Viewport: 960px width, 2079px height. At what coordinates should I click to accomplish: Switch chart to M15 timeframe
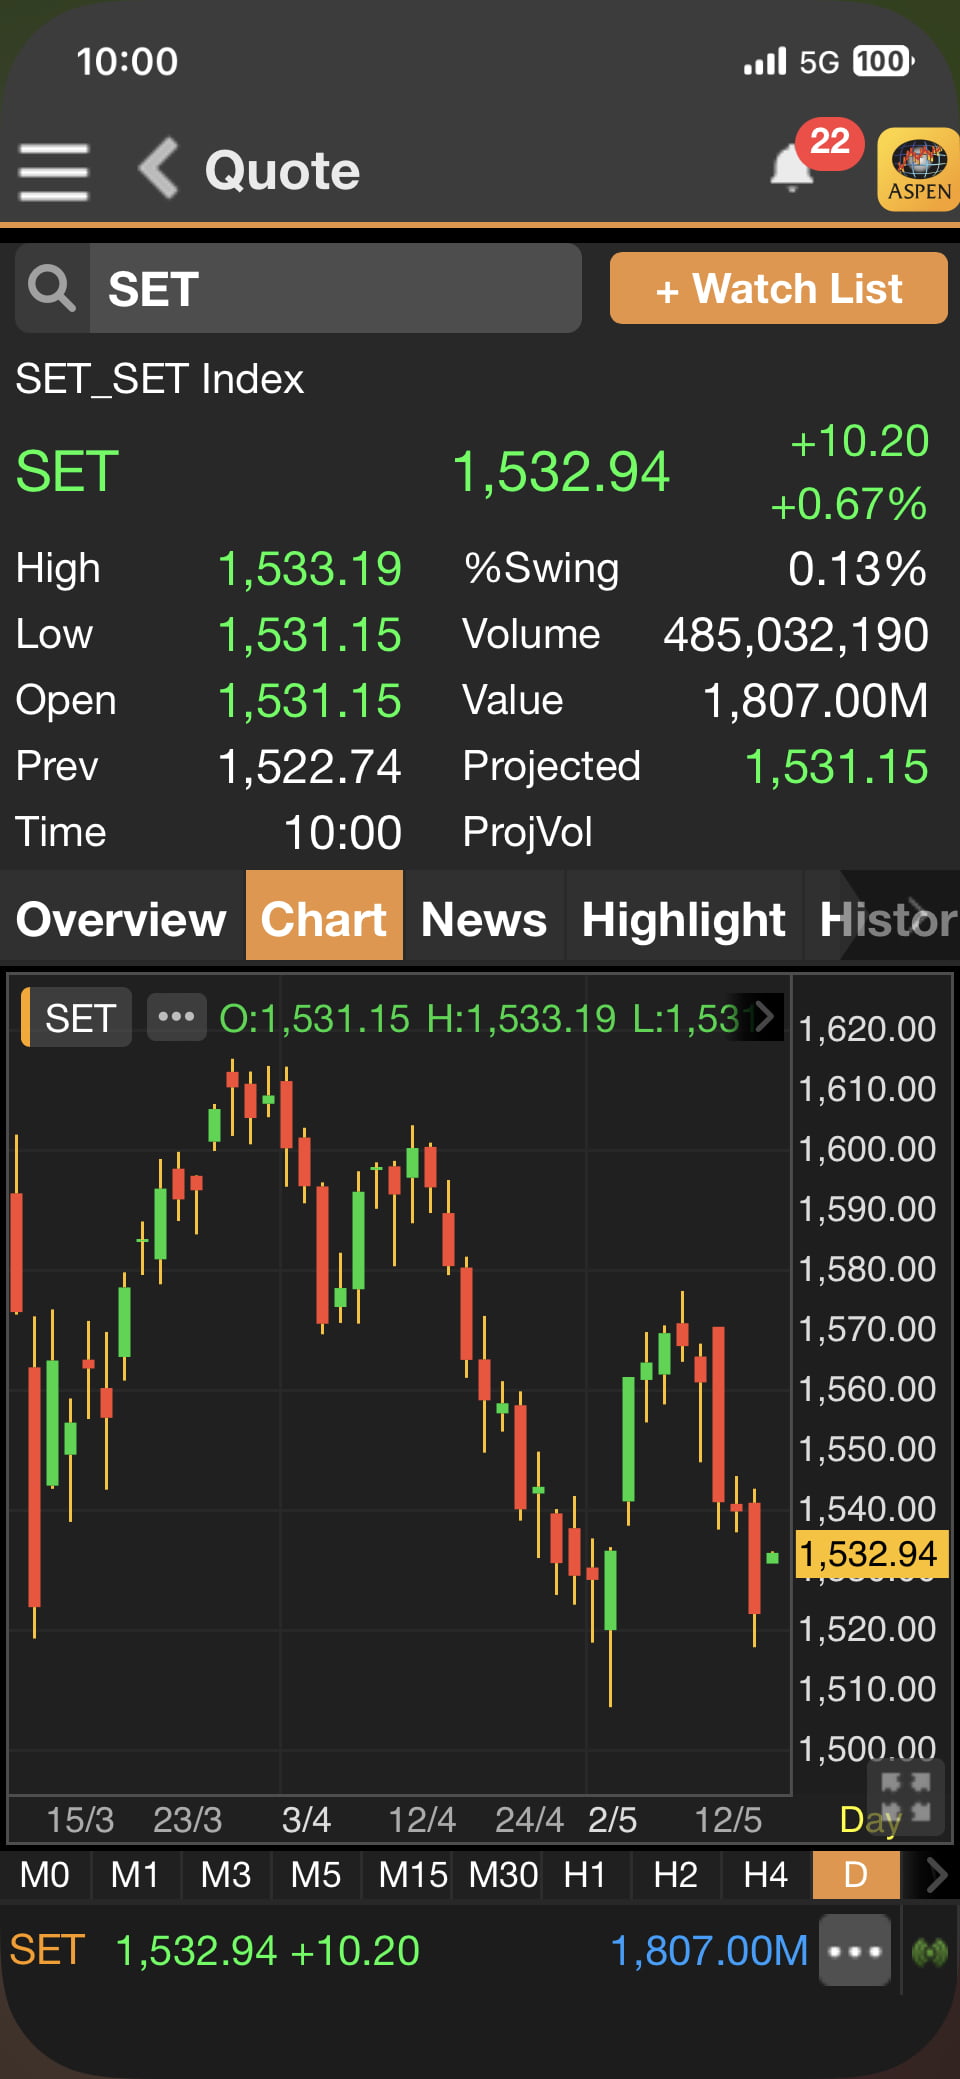(412, 1875)
